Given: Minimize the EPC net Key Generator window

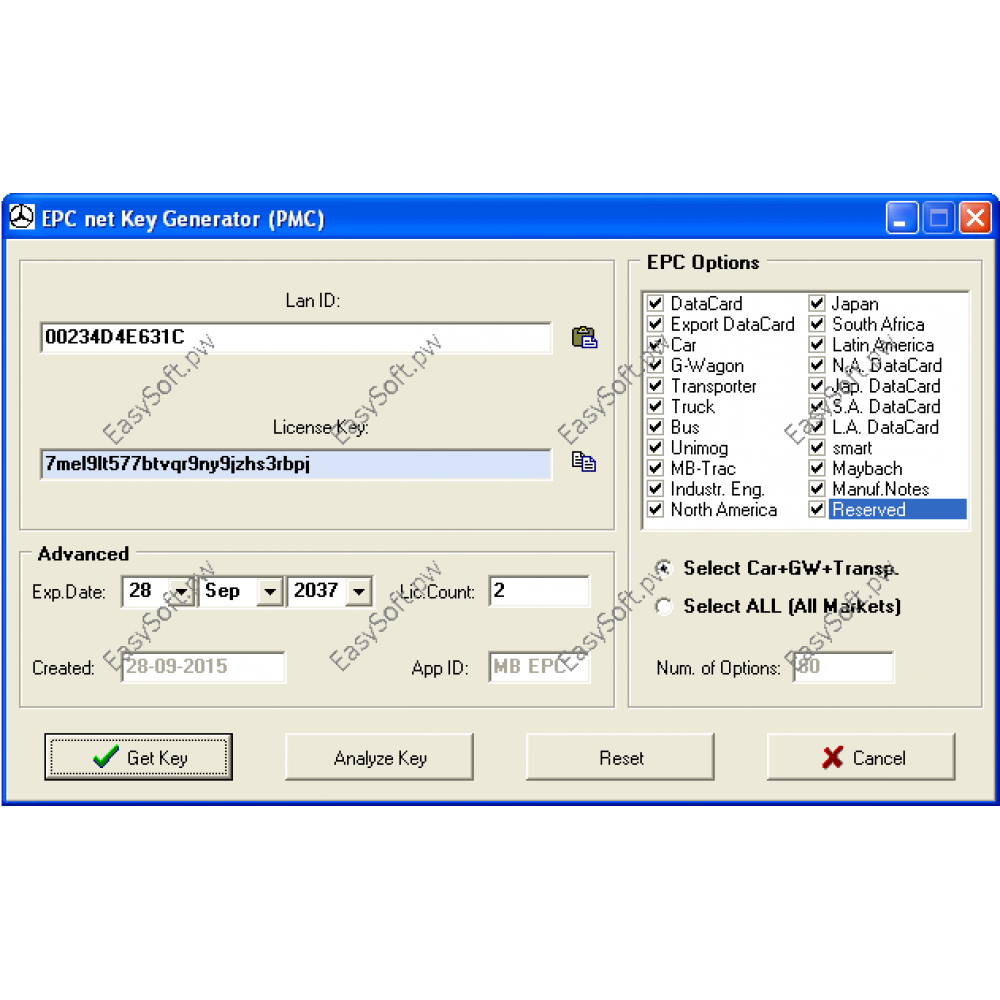Looking at the screenshot, I should (902, 218).
